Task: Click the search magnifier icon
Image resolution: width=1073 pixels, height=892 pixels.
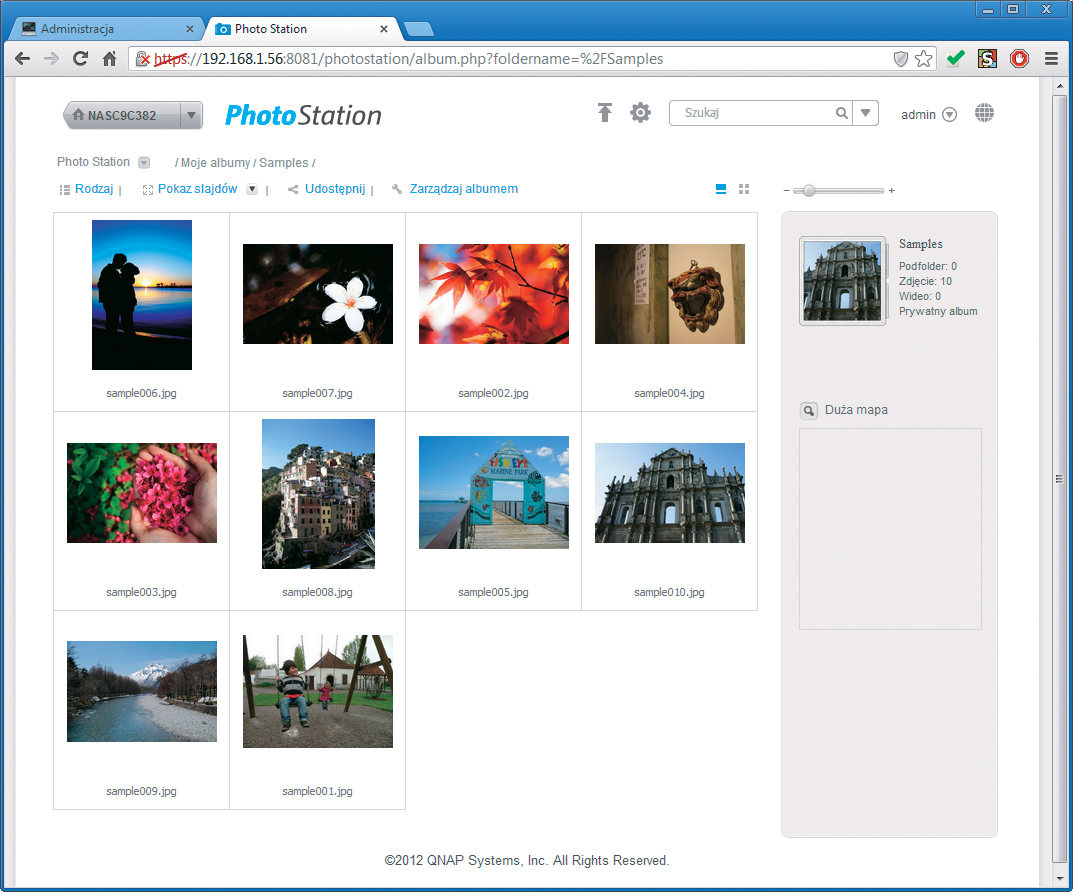Action: click(x=842, y=114)
